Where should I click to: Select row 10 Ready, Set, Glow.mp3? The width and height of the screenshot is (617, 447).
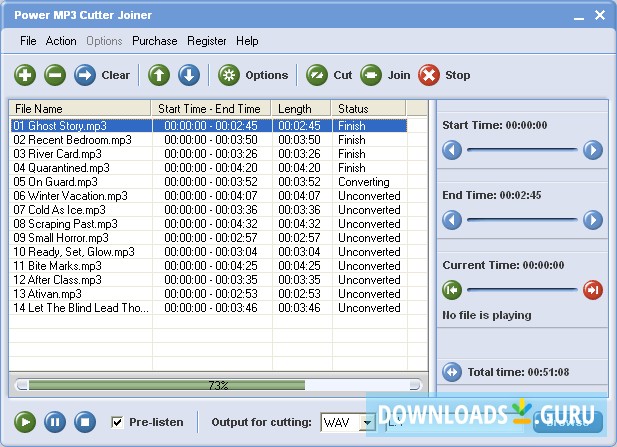[209, 252]
